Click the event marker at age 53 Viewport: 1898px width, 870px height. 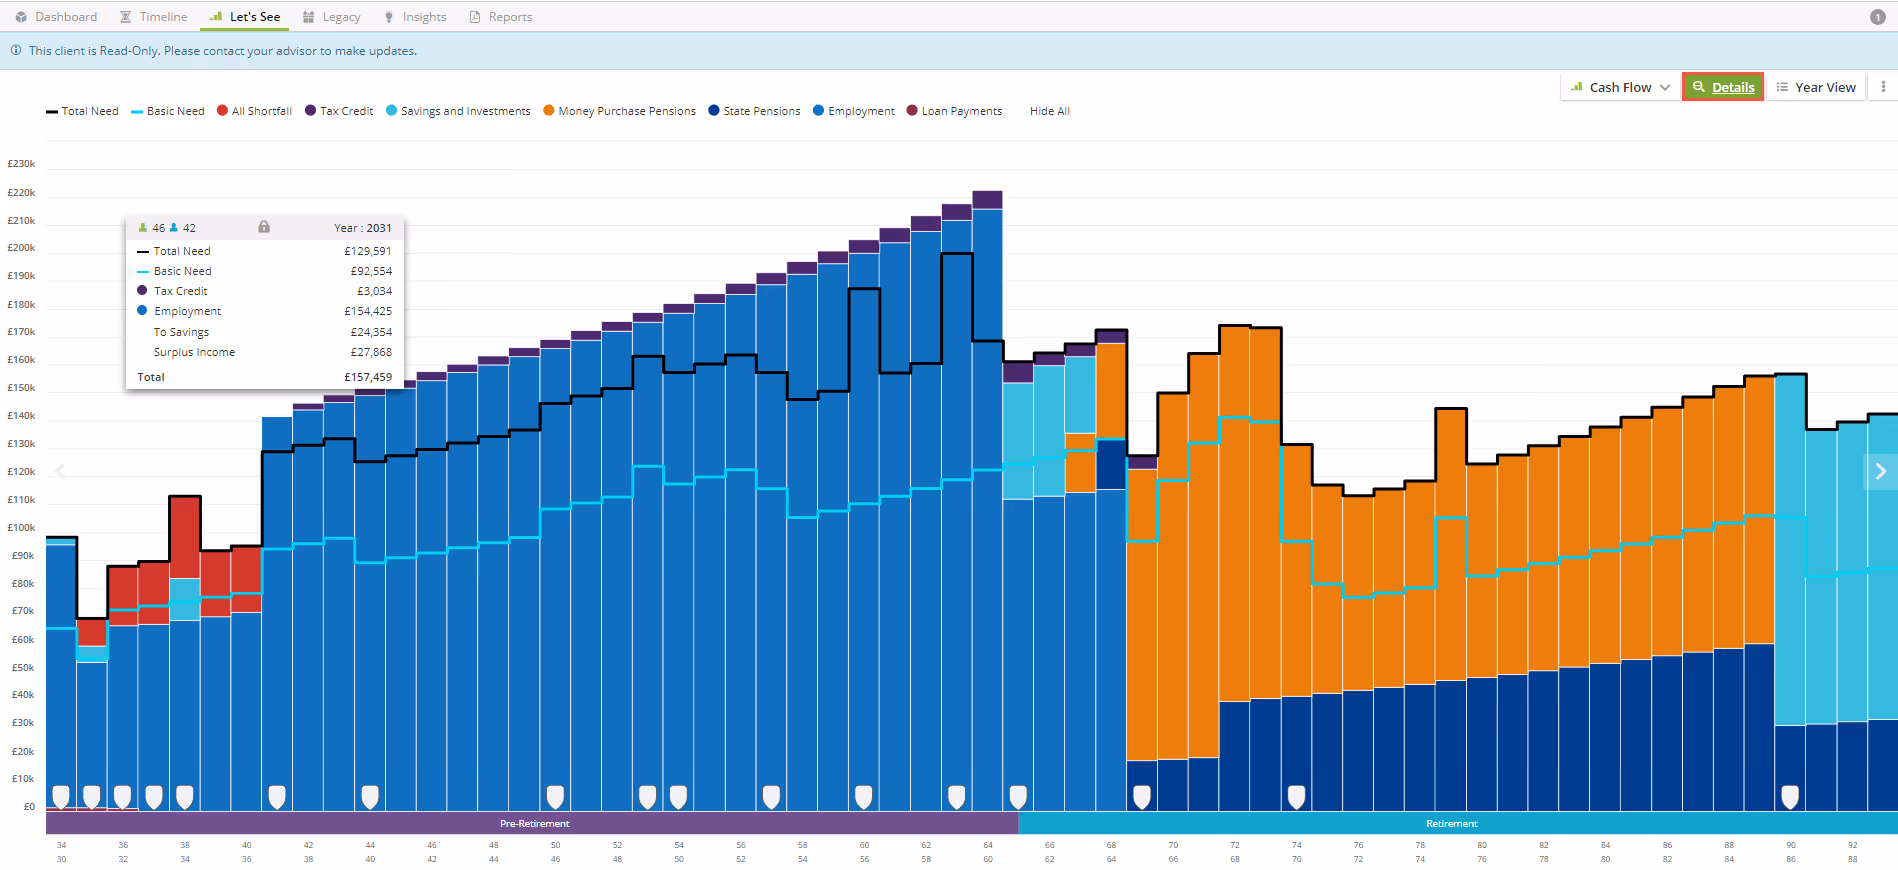pos(648,796)
